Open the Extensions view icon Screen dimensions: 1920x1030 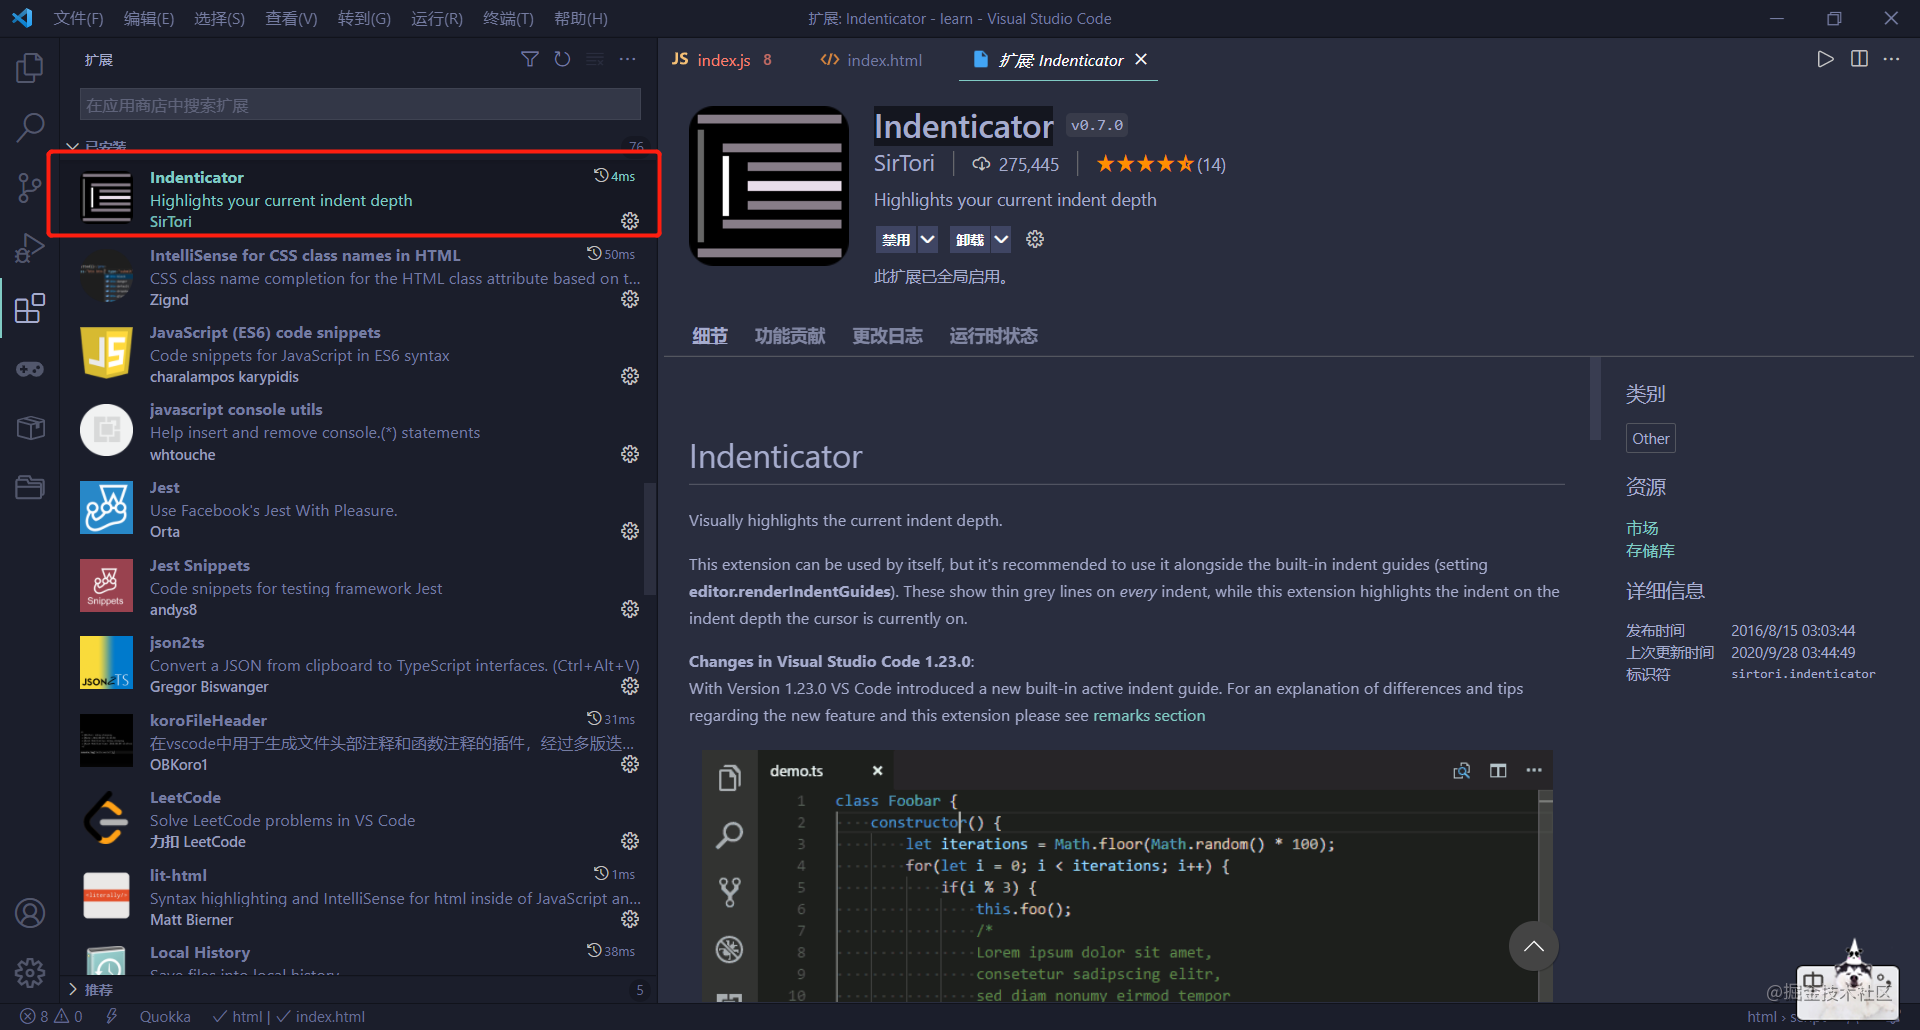30,308
